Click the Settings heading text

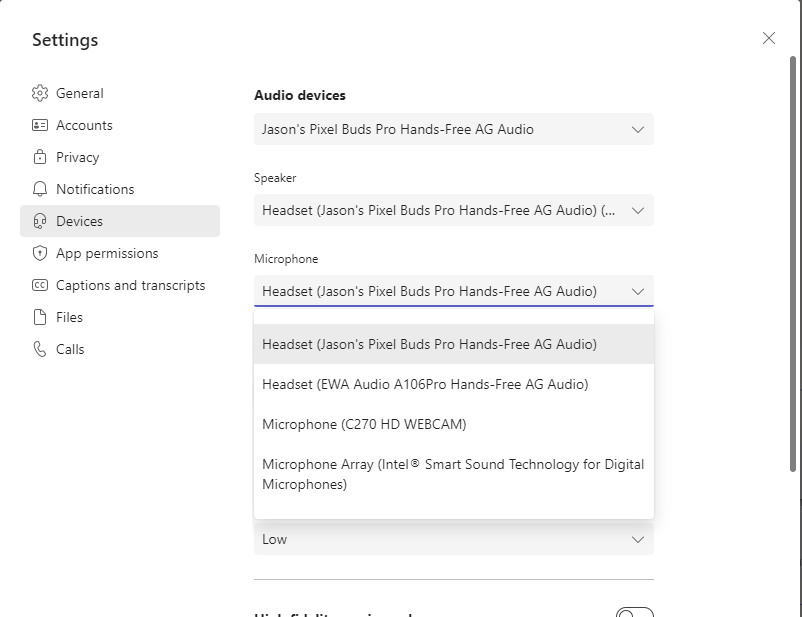65,40
